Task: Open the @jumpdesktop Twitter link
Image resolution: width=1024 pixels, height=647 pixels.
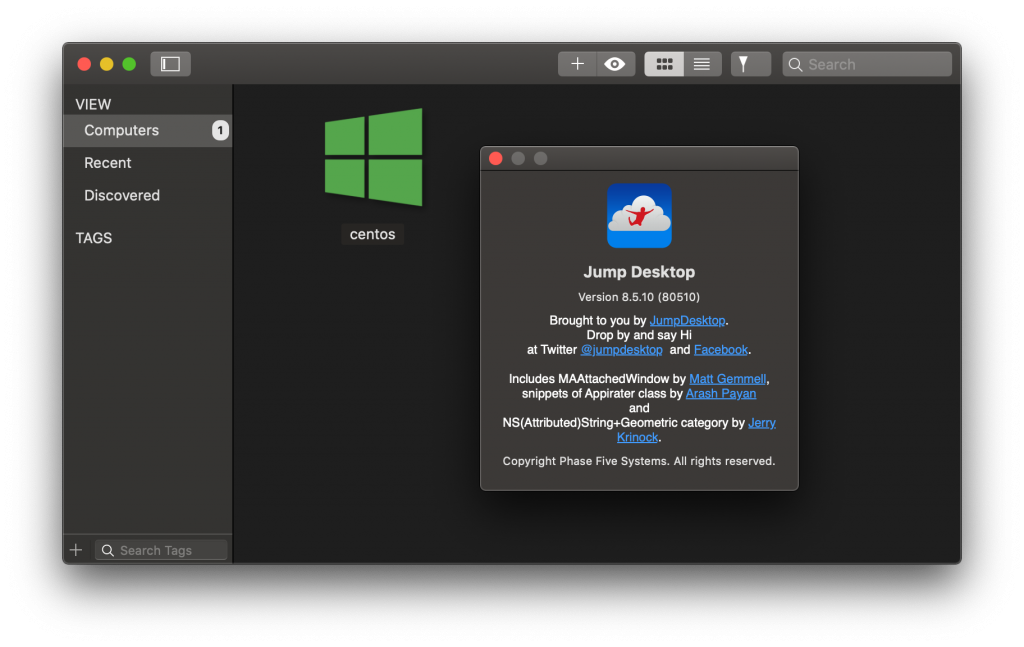Action: click(x=621, y=350)
